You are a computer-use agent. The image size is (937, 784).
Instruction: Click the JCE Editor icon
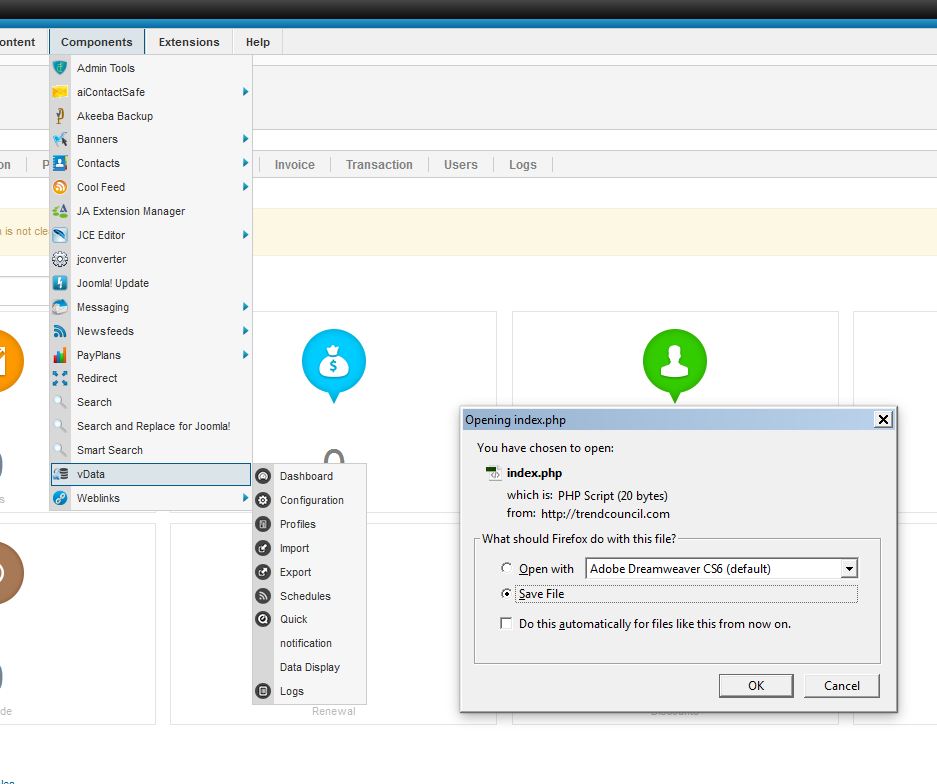coord(60,235)
